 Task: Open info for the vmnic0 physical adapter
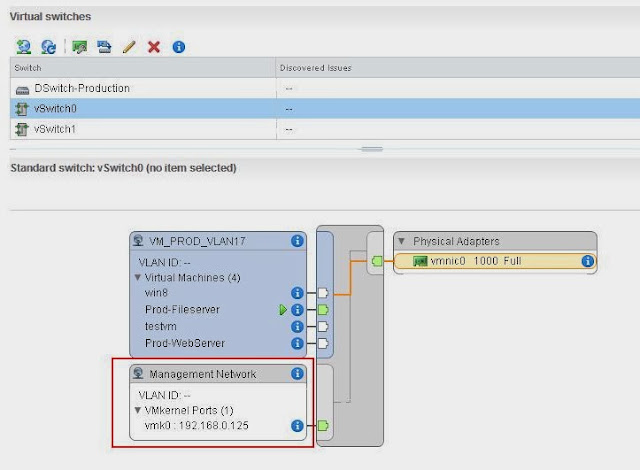click(x=587, y=261)
